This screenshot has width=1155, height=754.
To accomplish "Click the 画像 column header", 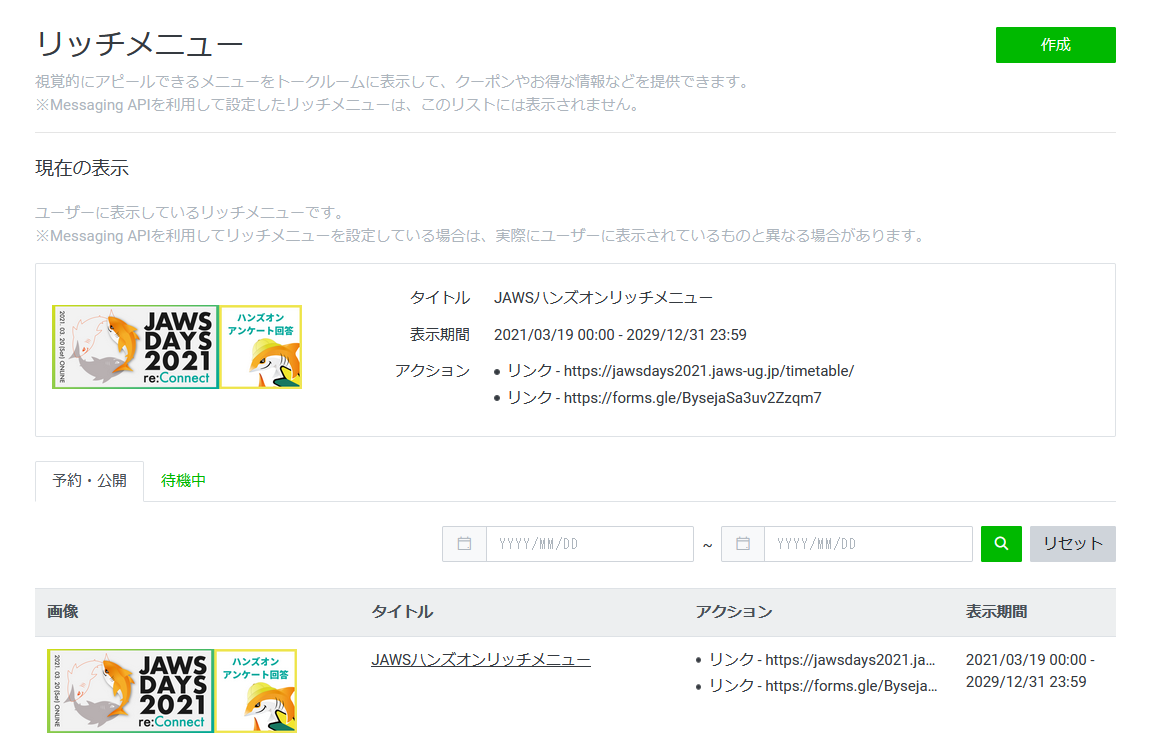I will click(63, 611).
